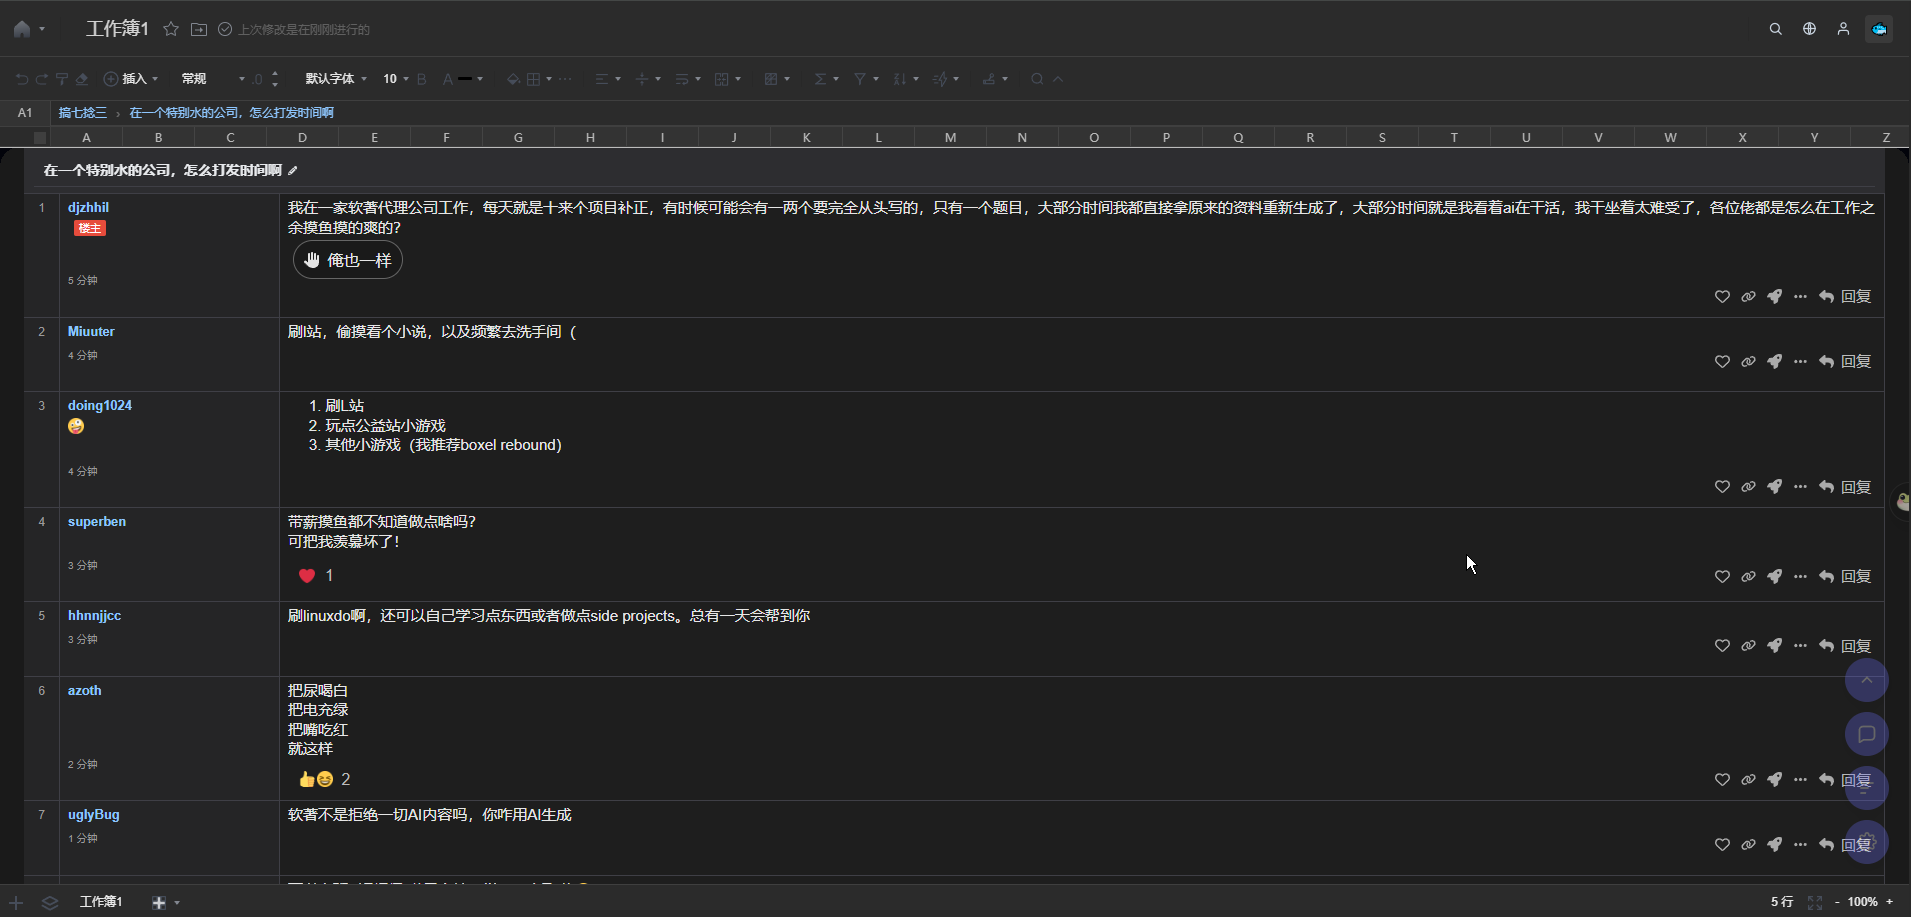The height and width of the screenshot is (917, 1911).
Task: Toggle bold formatting
Action: [x=422, y=79]
